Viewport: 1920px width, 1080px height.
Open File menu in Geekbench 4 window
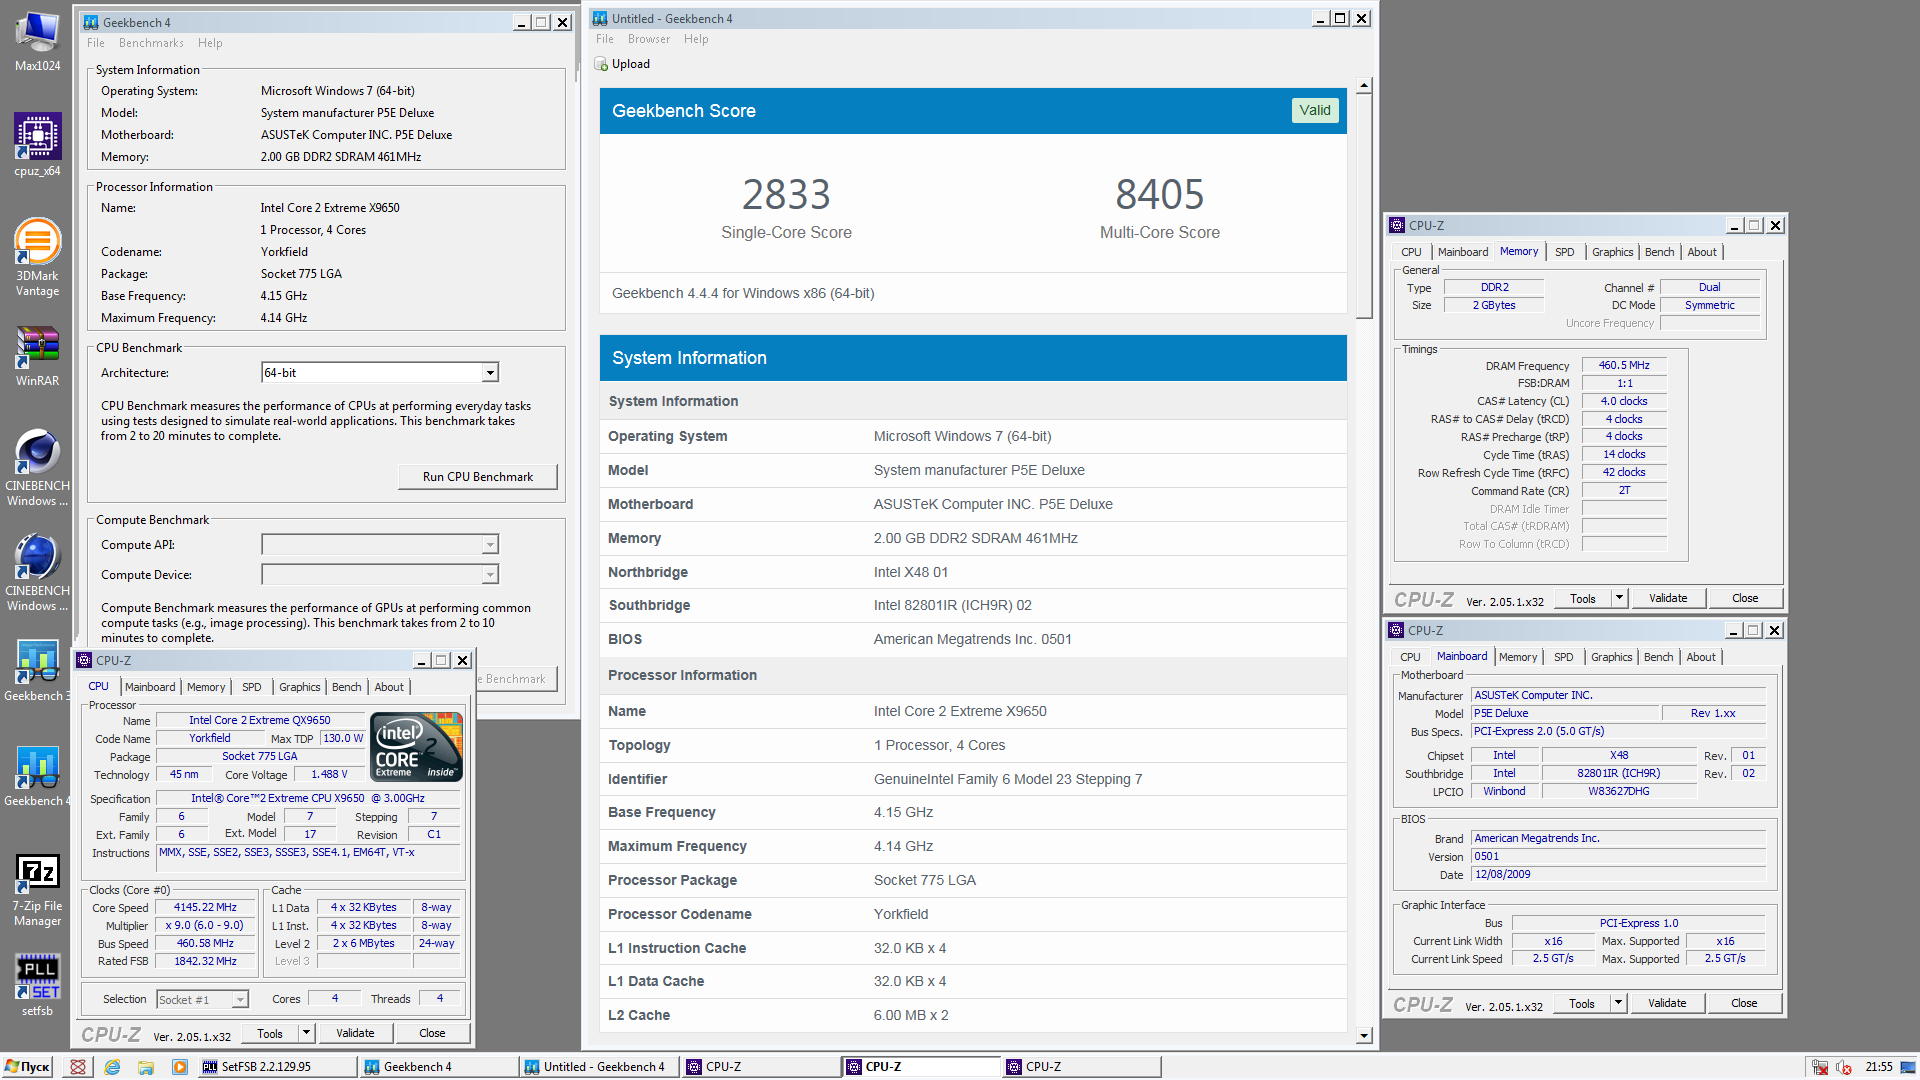point(96,43)
